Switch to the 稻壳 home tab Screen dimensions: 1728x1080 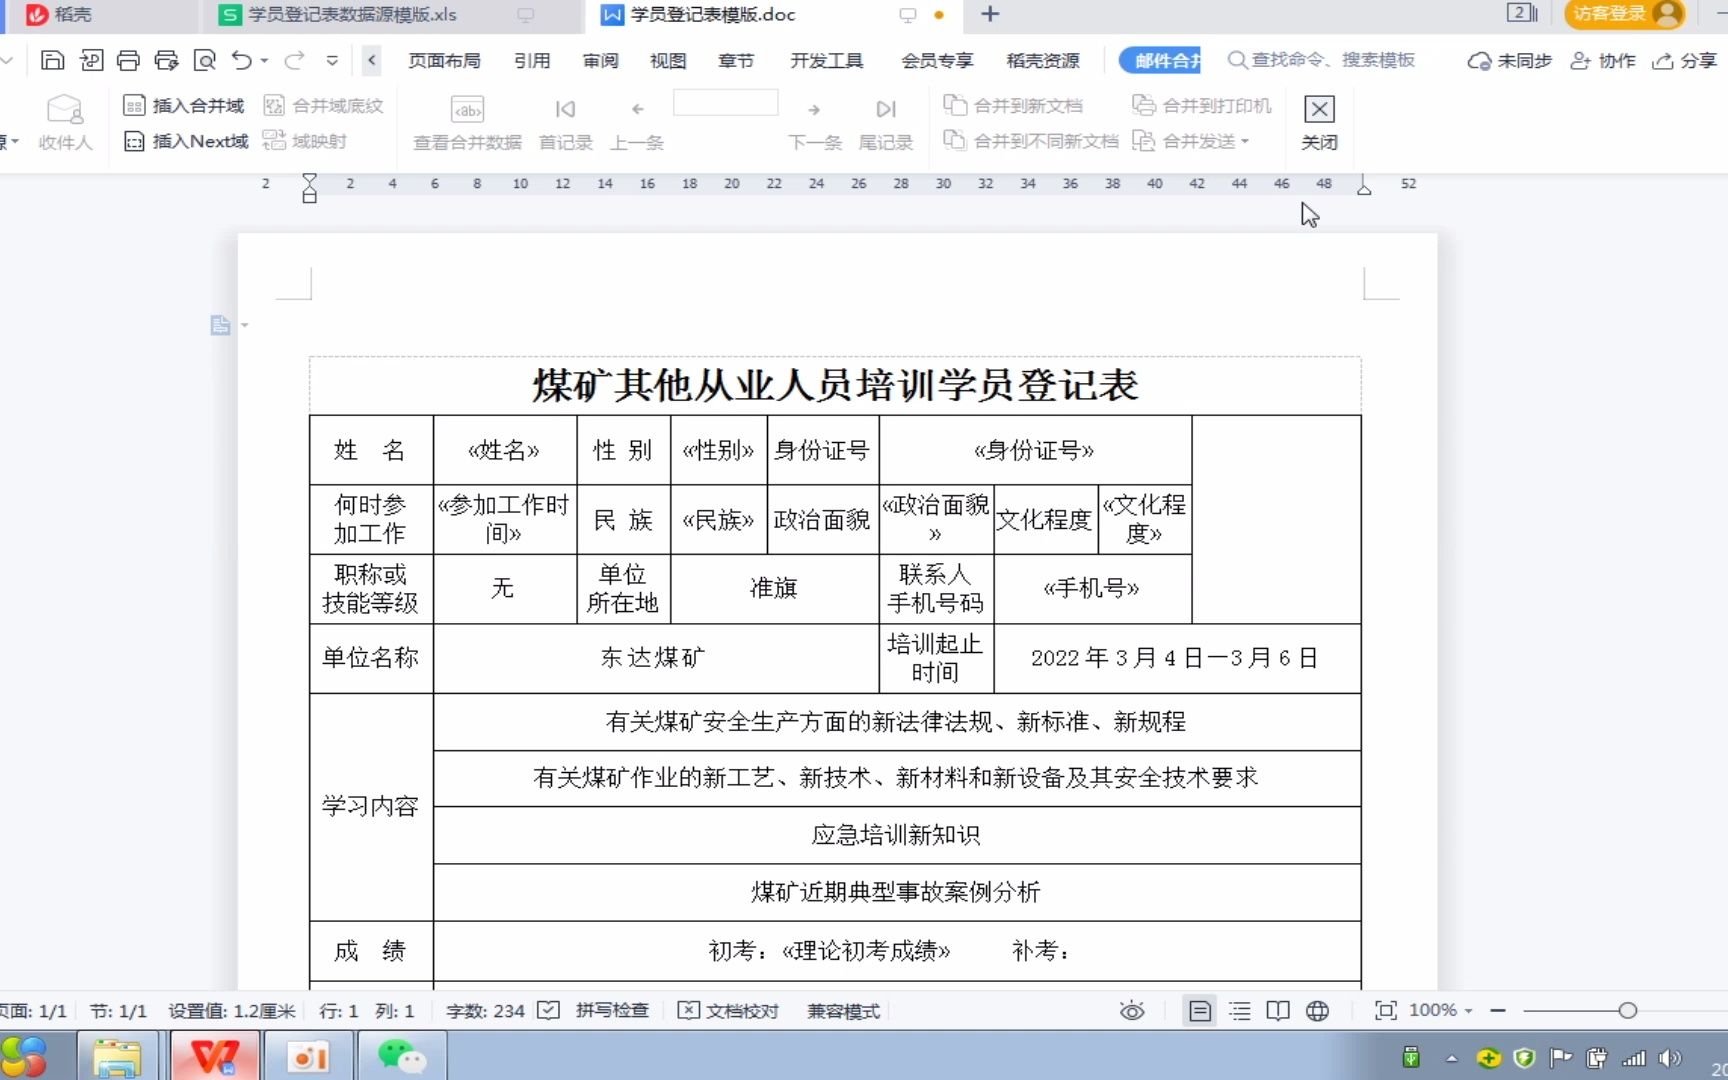[58, 14]
